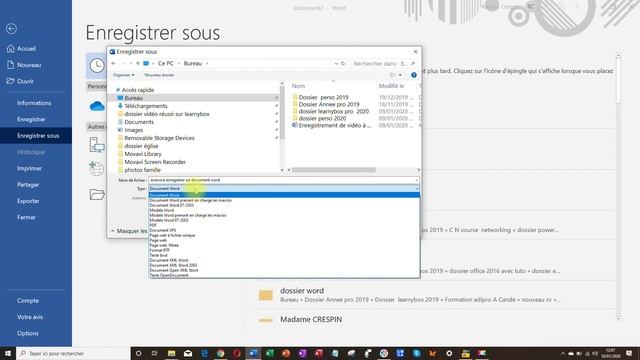Click the up-folder arrow in dialog
Image resolution: width=640 pixels, height=360 pixels.
coord(138,63)
